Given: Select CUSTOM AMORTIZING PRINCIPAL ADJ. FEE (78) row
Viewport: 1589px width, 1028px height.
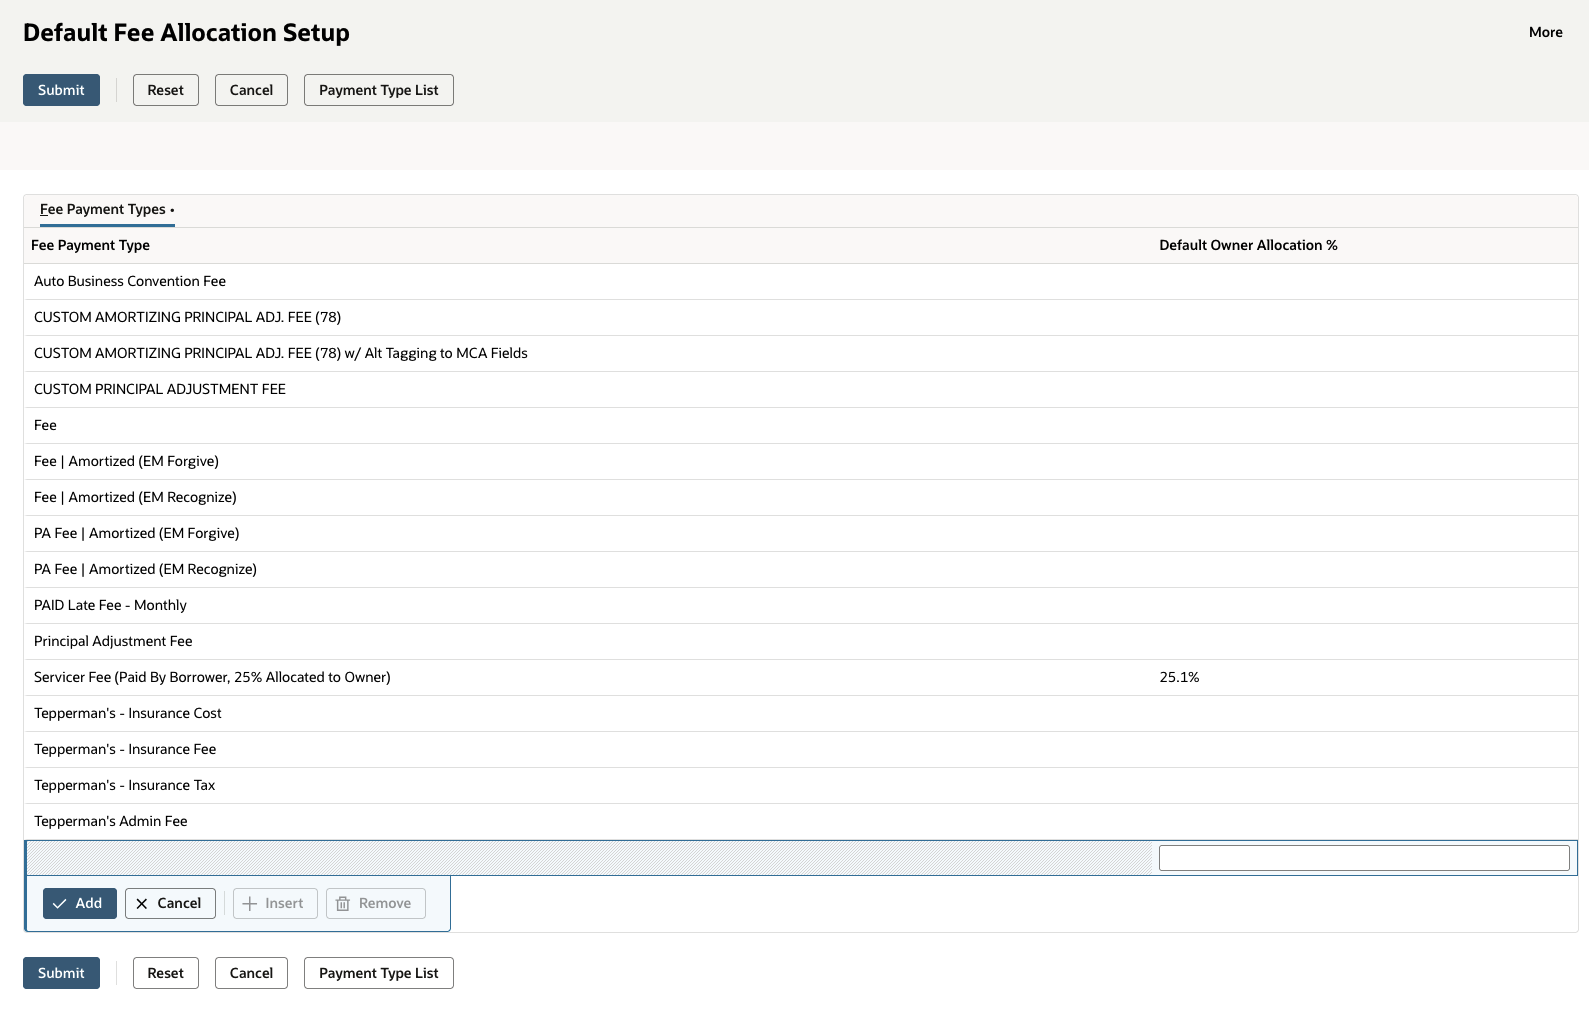Looking at the screenshot, I should (800, 317).
